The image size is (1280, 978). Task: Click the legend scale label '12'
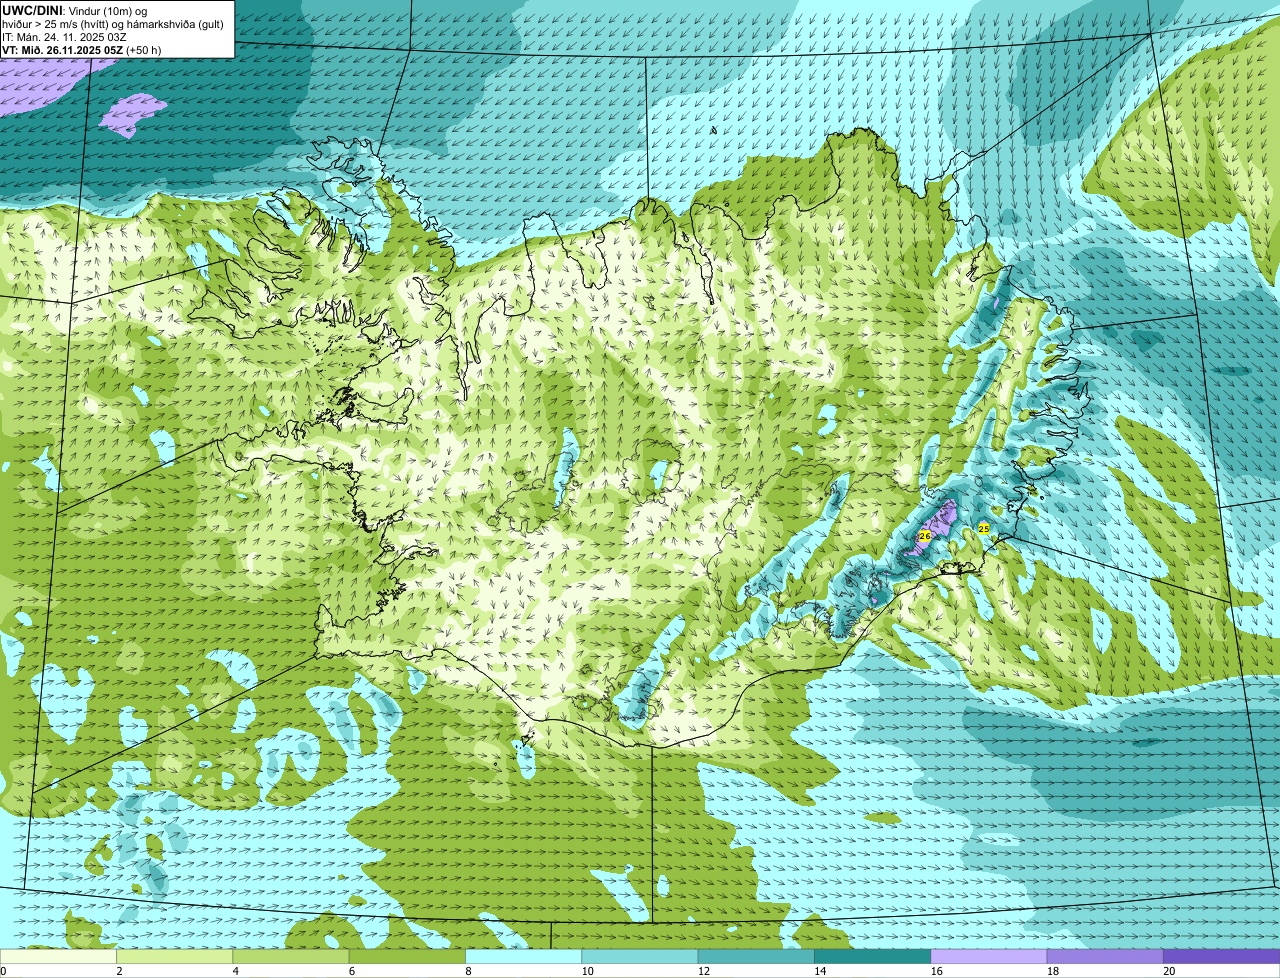(703, 971)
